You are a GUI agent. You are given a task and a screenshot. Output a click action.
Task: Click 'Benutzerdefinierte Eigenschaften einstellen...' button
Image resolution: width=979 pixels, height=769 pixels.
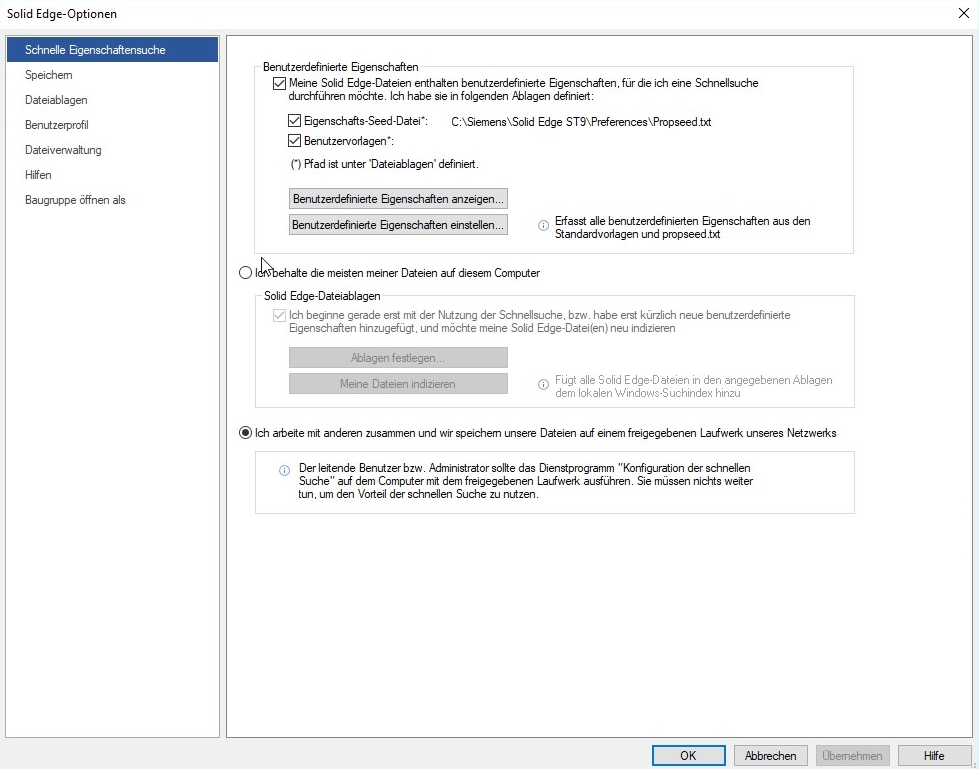[x=398, y=225]
